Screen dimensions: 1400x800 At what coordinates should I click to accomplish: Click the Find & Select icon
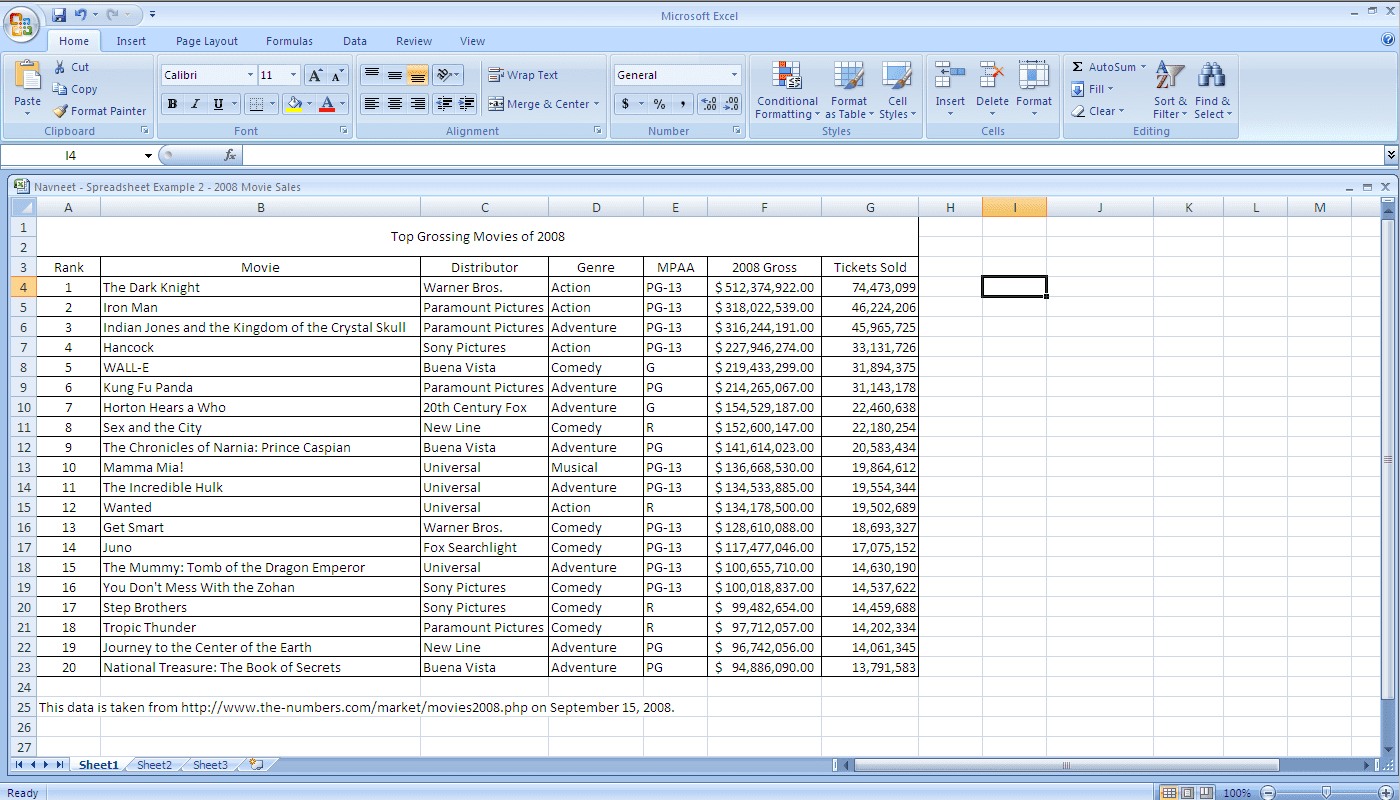pyautogui.click(x=1212, y=90)
